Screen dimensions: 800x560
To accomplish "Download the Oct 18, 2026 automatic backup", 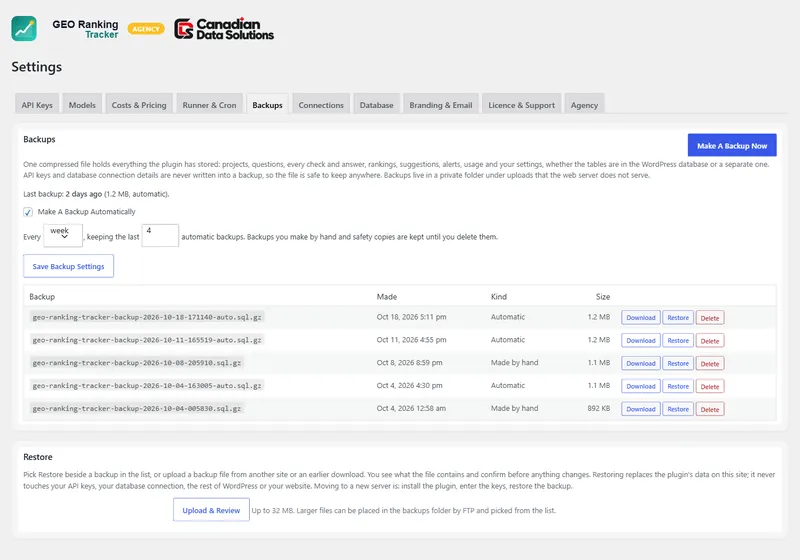I will click(x=641, y=317).
